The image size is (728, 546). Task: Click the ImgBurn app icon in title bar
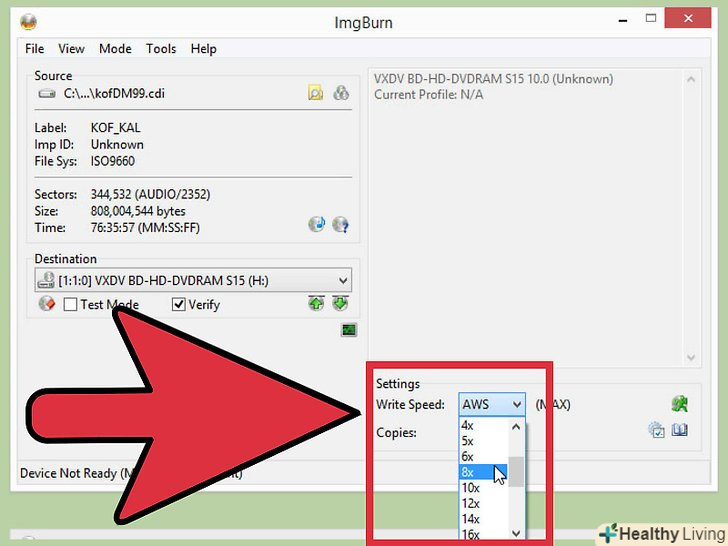28,22
